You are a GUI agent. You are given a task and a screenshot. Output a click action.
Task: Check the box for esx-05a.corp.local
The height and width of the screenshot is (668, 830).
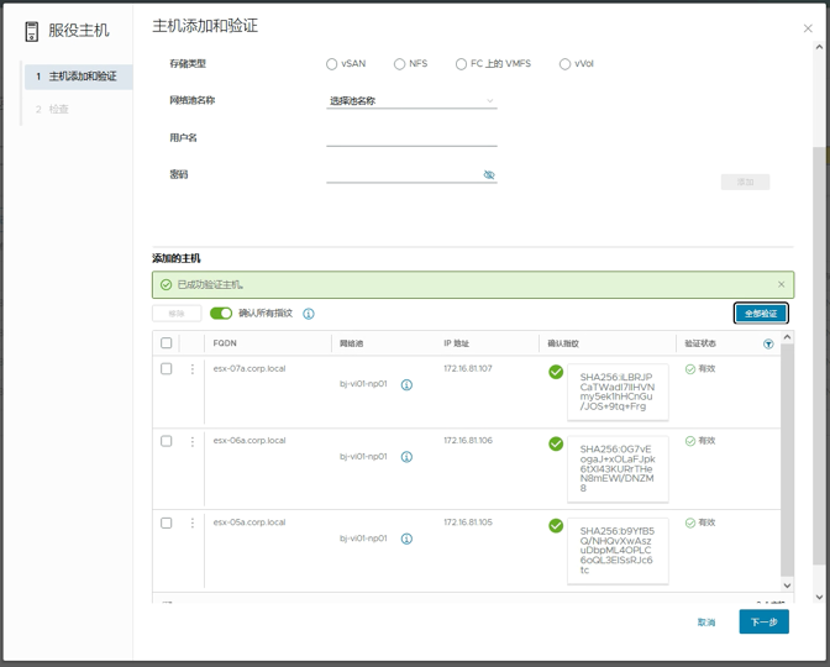click(x=166, y=523)
